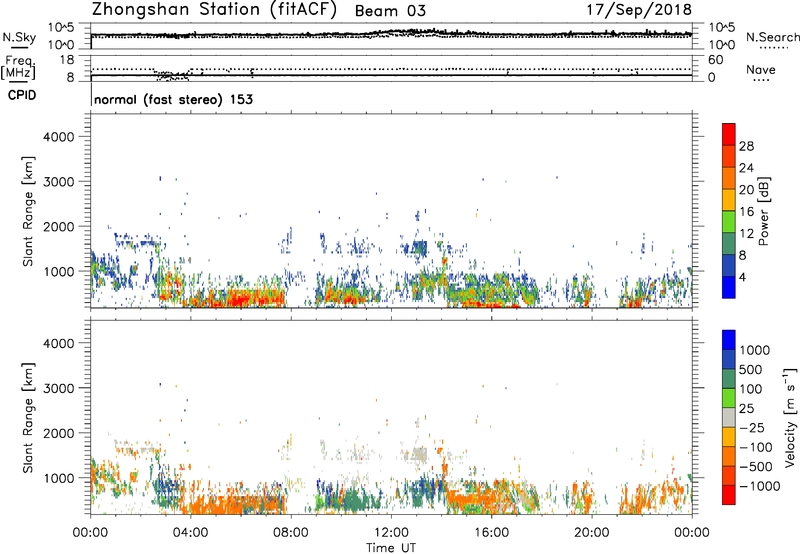Click the power panel 'Slant Range [km]' label
This screenshot has height=554, width=800.
coord(28,211)
